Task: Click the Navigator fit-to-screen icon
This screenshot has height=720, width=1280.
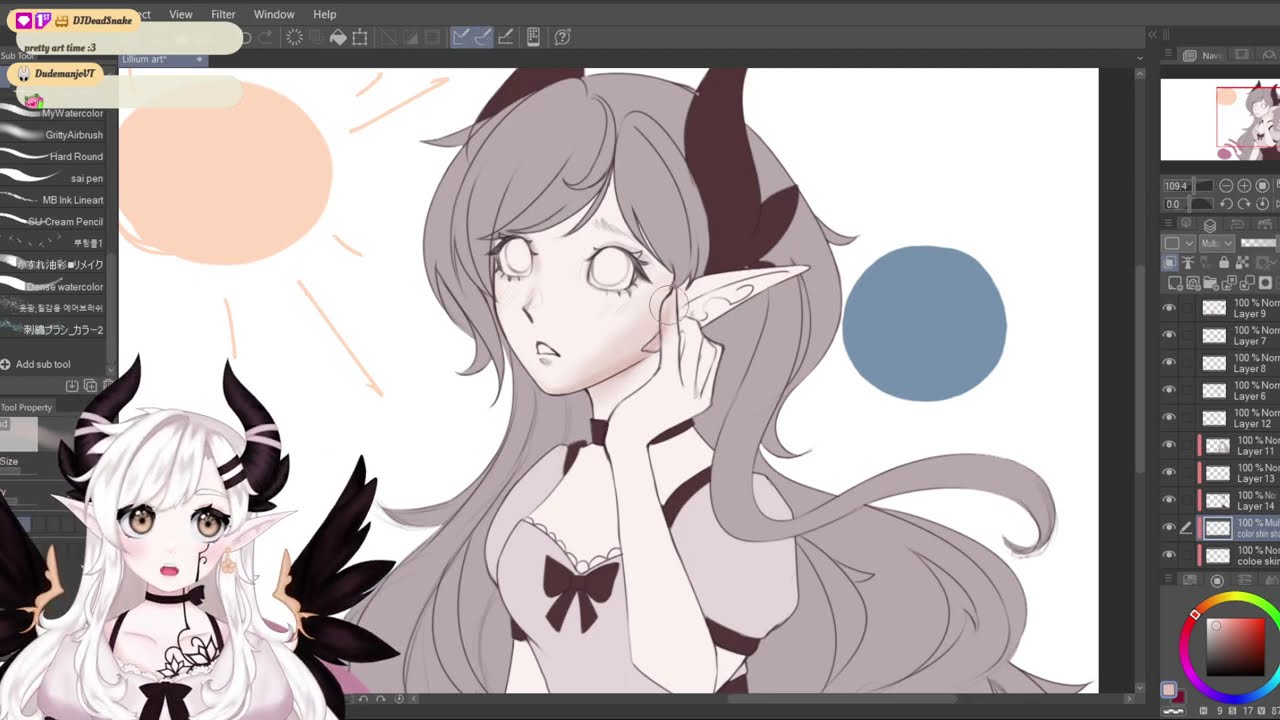Action: coord(1262,186)
